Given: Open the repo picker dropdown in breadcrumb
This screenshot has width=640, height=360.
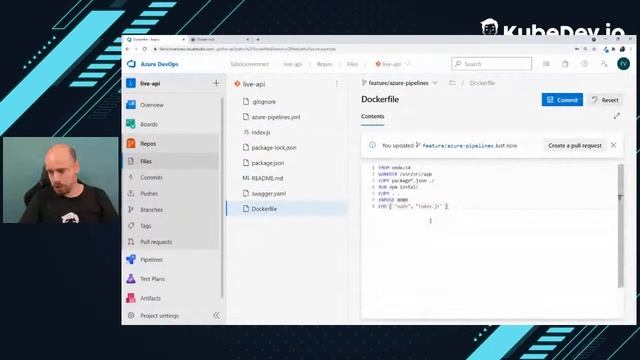Looking at the screenshot, I should [x=393, y=64].
